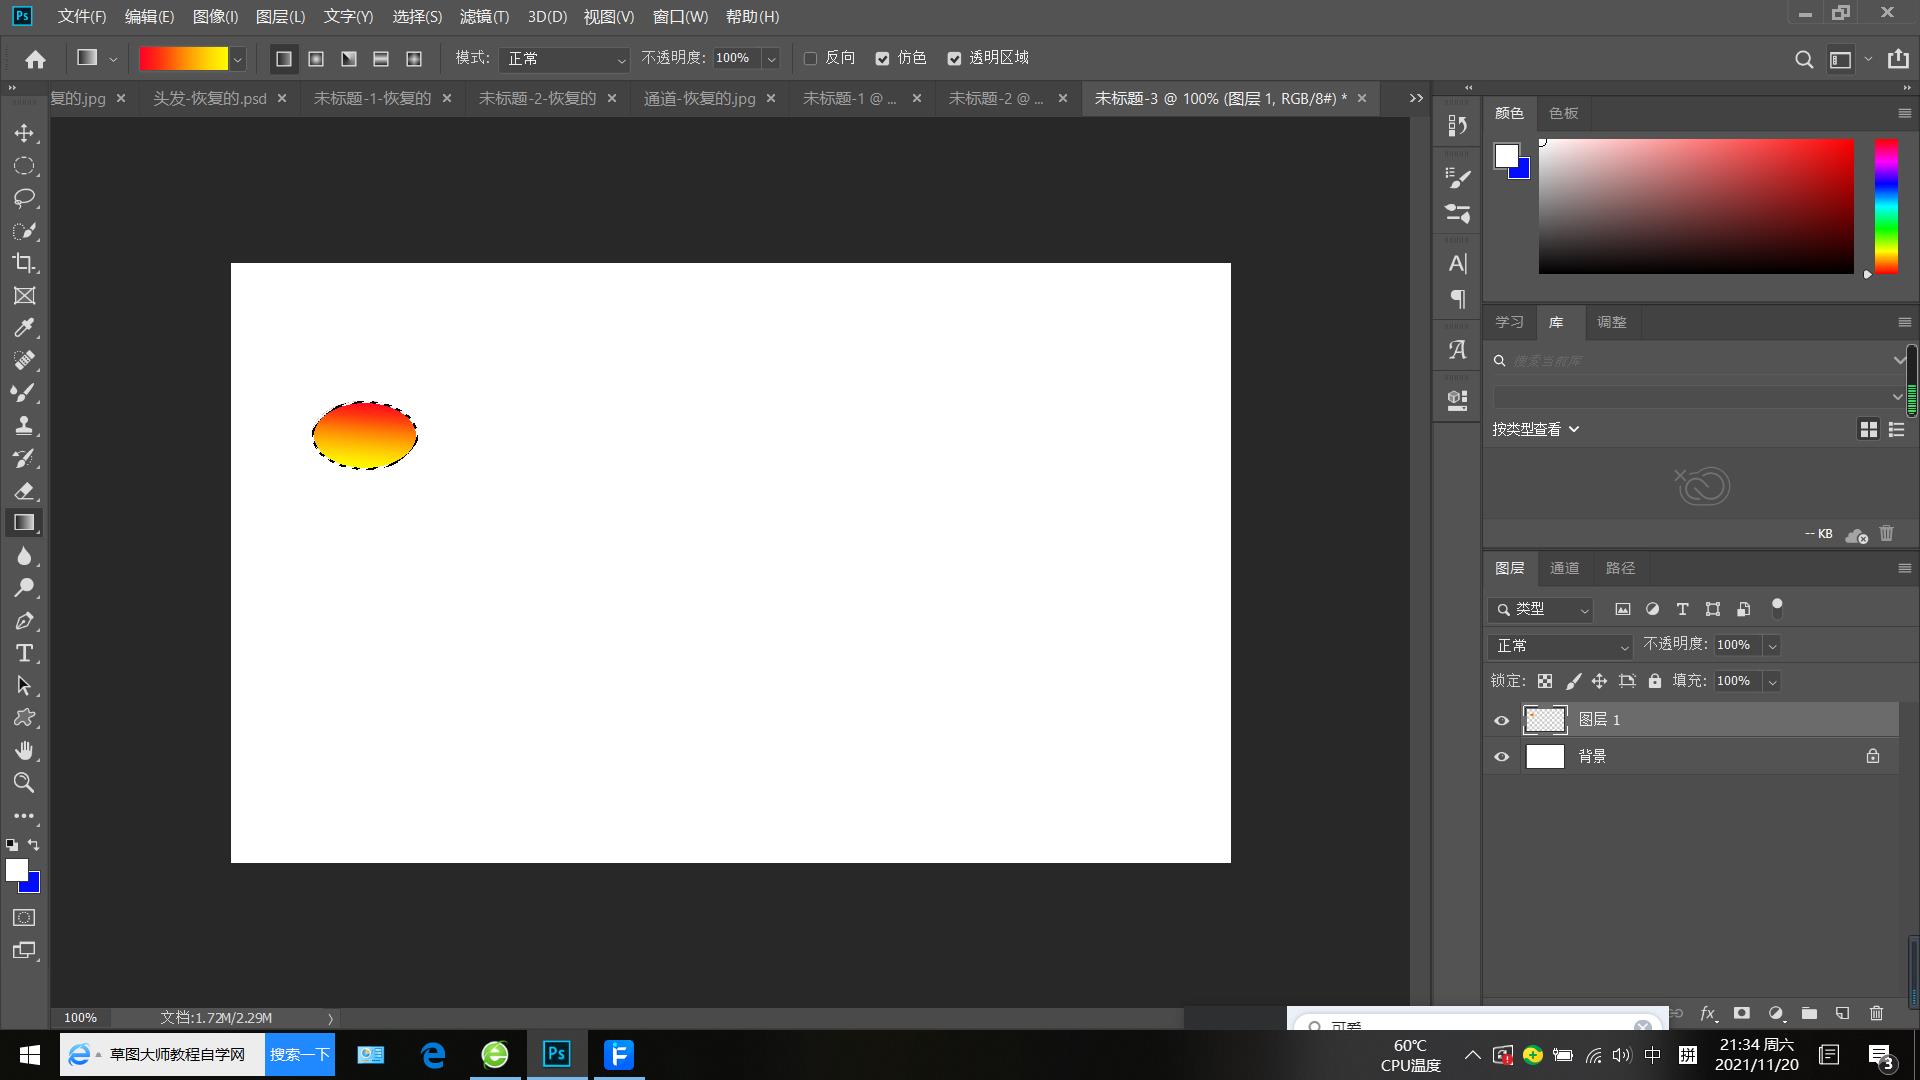Viewport: 1920px width, 1080px height.
Task: Expand the layer fill 填充 dropdown
Action: pyautogui.click(x=1772, y=682)
